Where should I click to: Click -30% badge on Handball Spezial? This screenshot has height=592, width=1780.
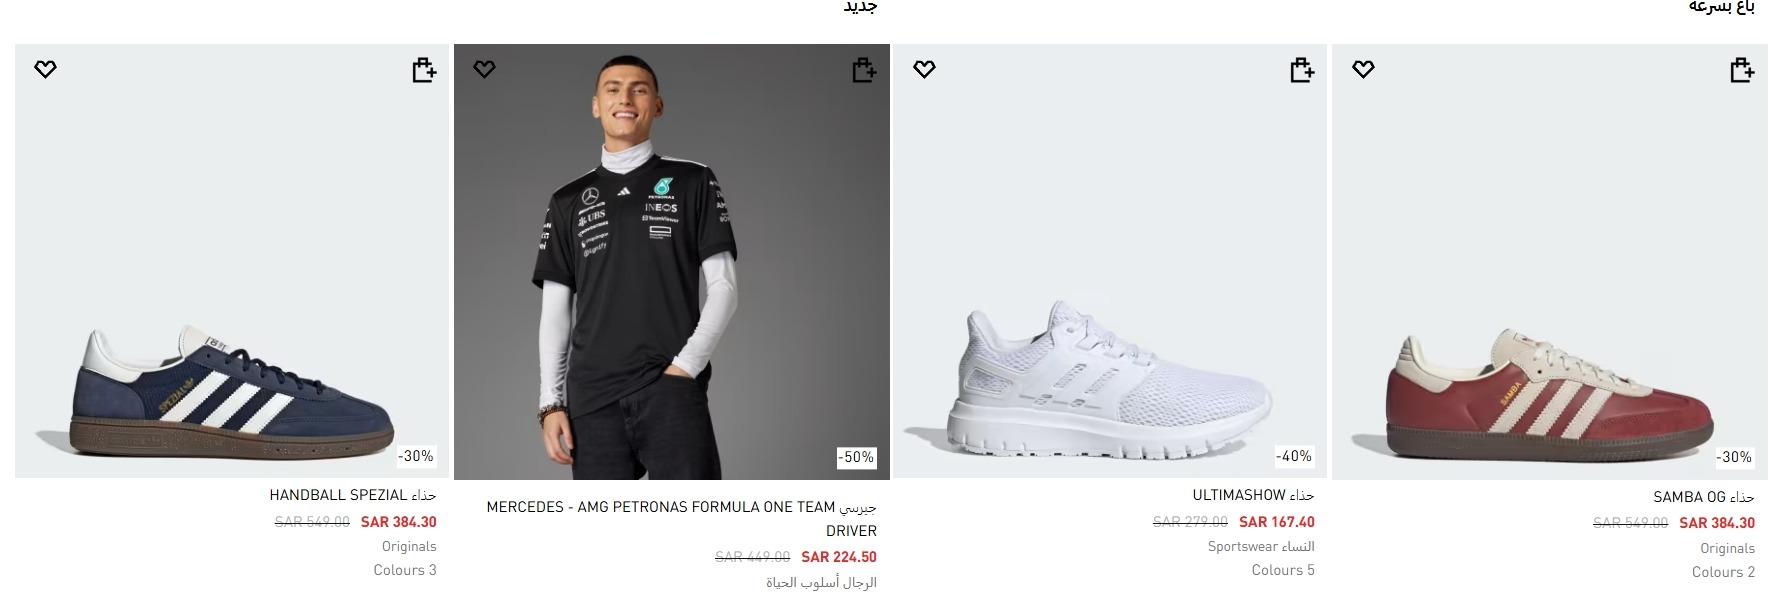click(x=416, y=456)
